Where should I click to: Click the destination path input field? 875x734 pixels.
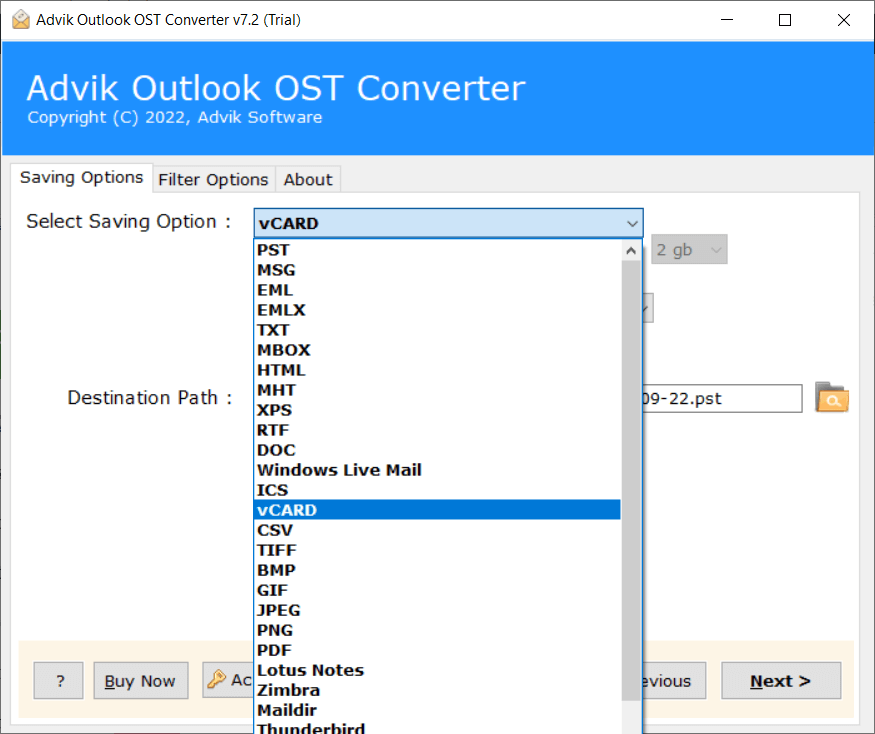point(722,399)
